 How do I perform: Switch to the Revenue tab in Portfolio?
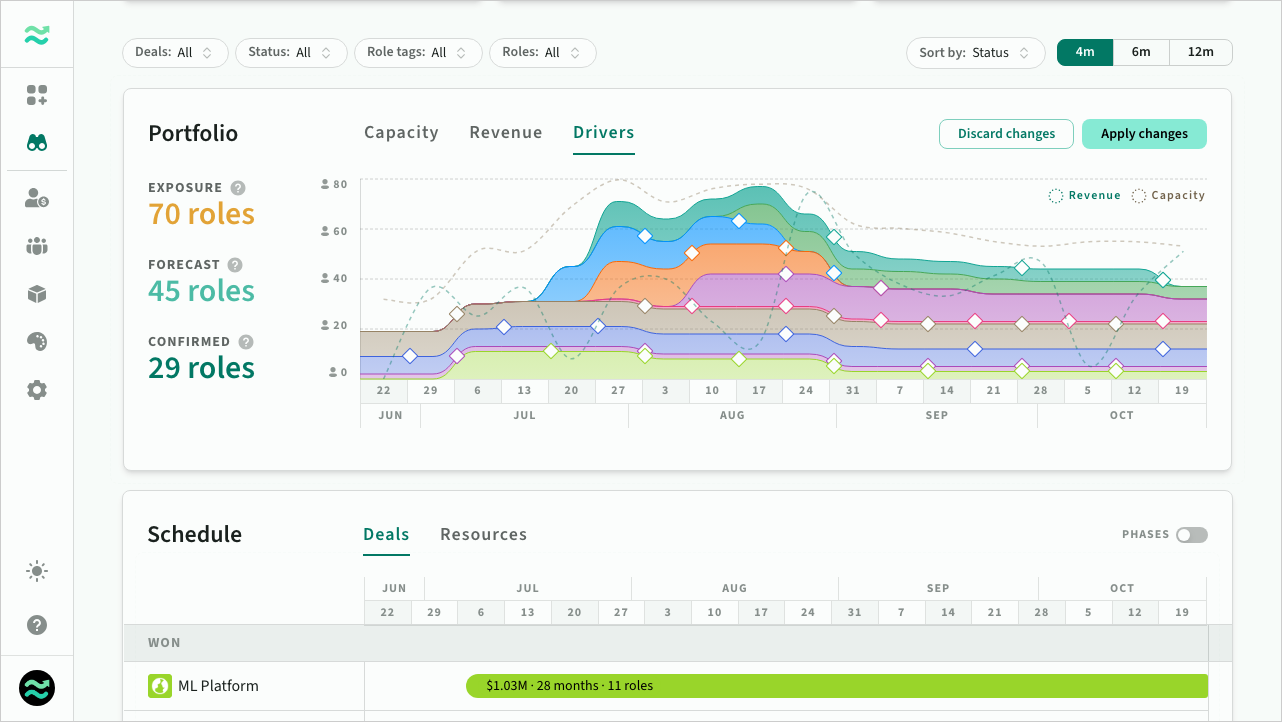[506, 133]
